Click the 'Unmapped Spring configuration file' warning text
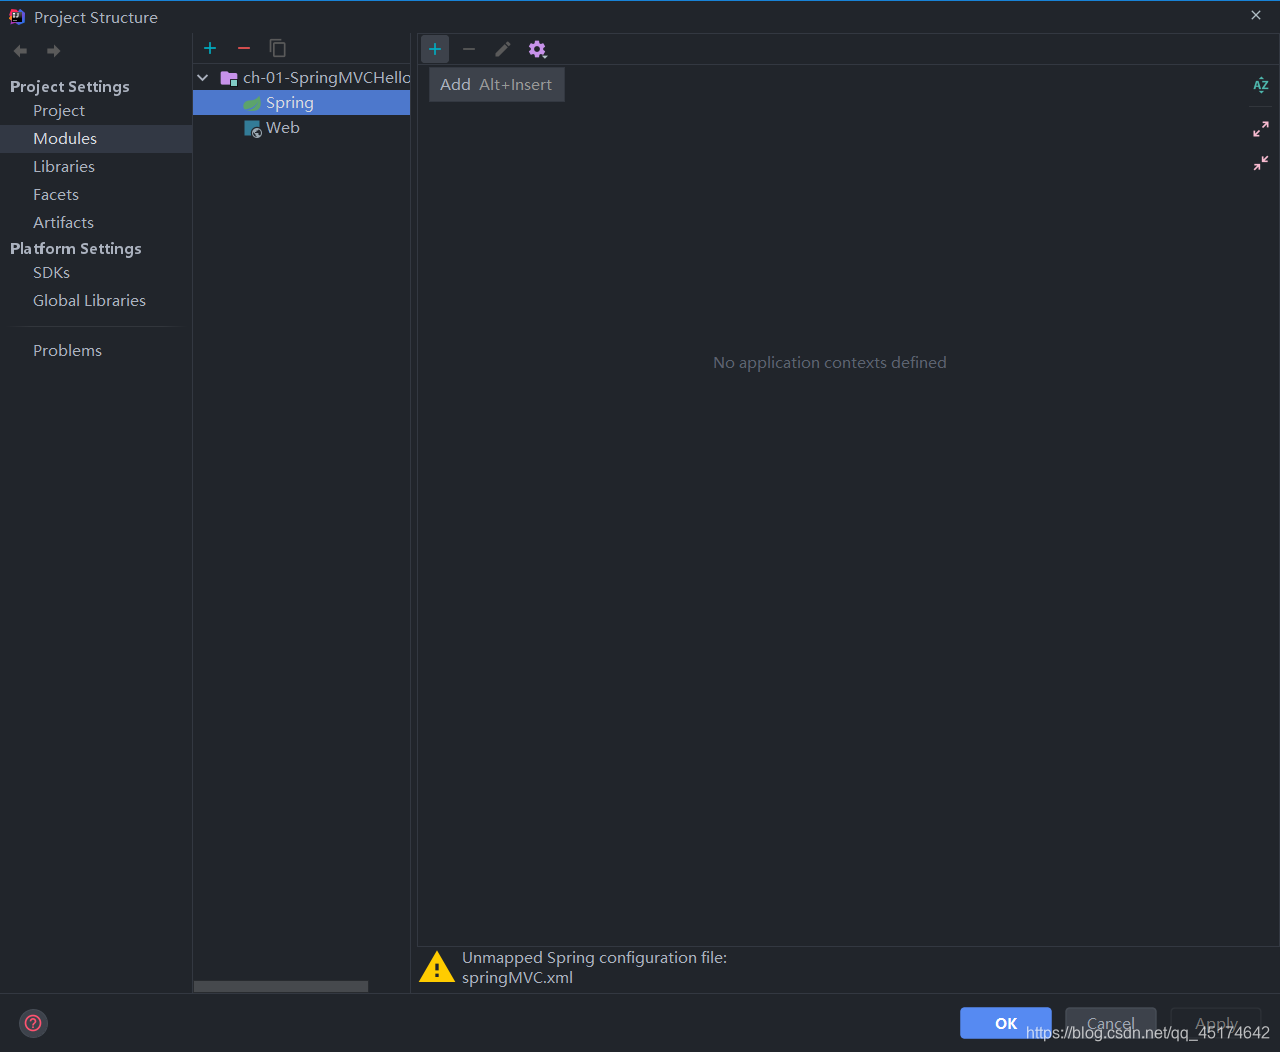This screenshot has height=1052, width=1280. pyautogui.click(x=594, y=958)
